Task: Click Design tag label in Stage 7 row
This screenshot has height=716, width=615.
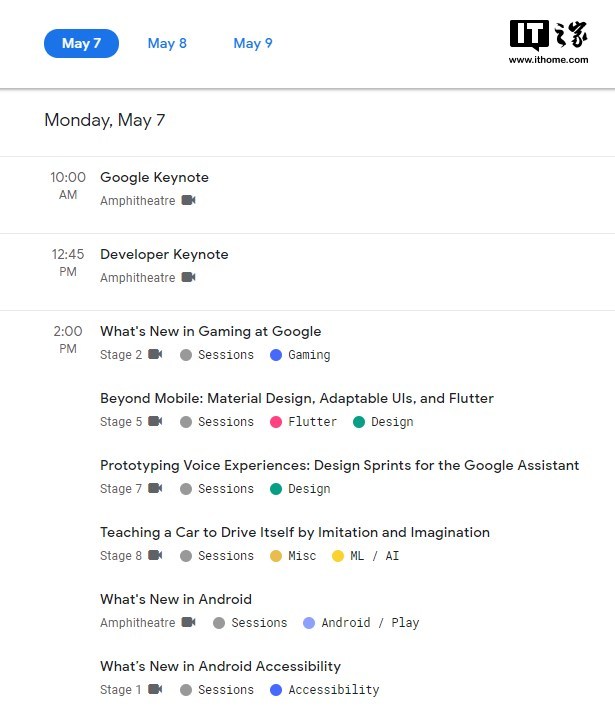Action: [309, 490]
